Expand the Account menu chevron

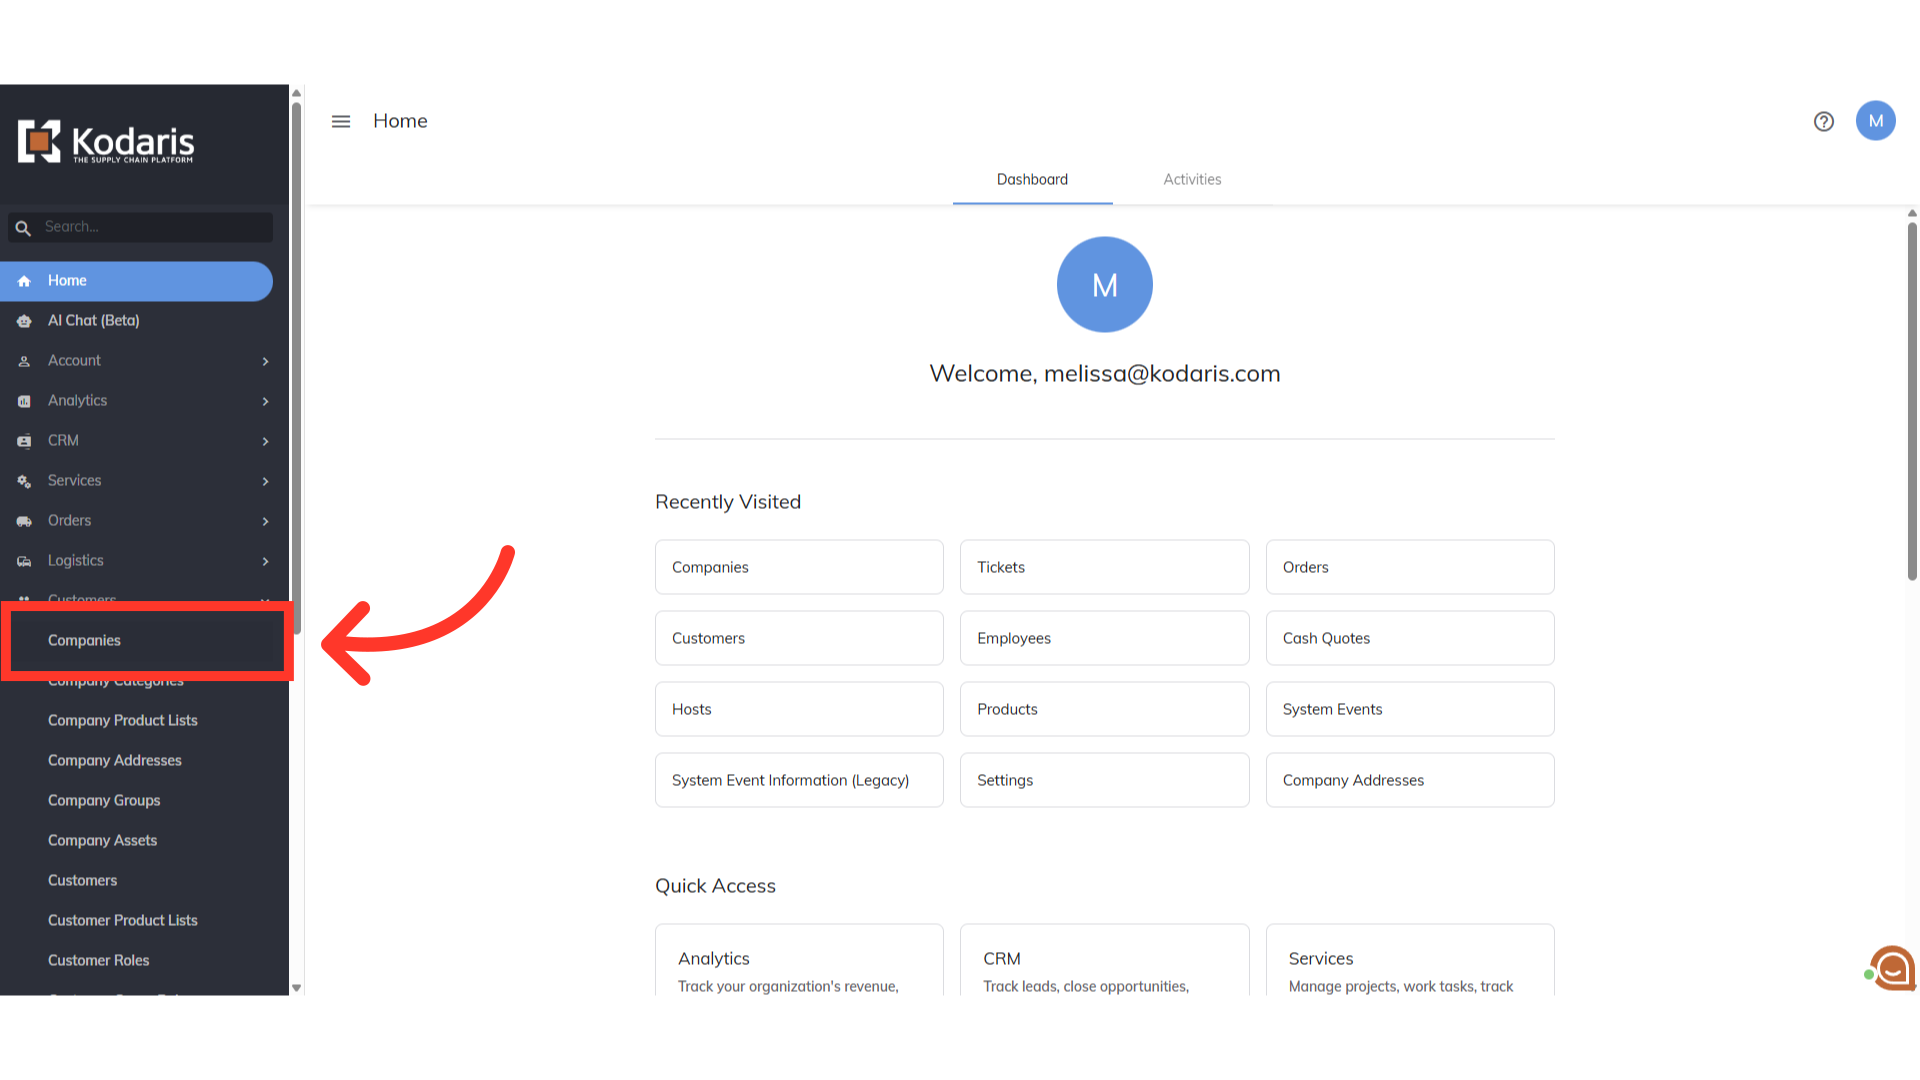point(265,361)
